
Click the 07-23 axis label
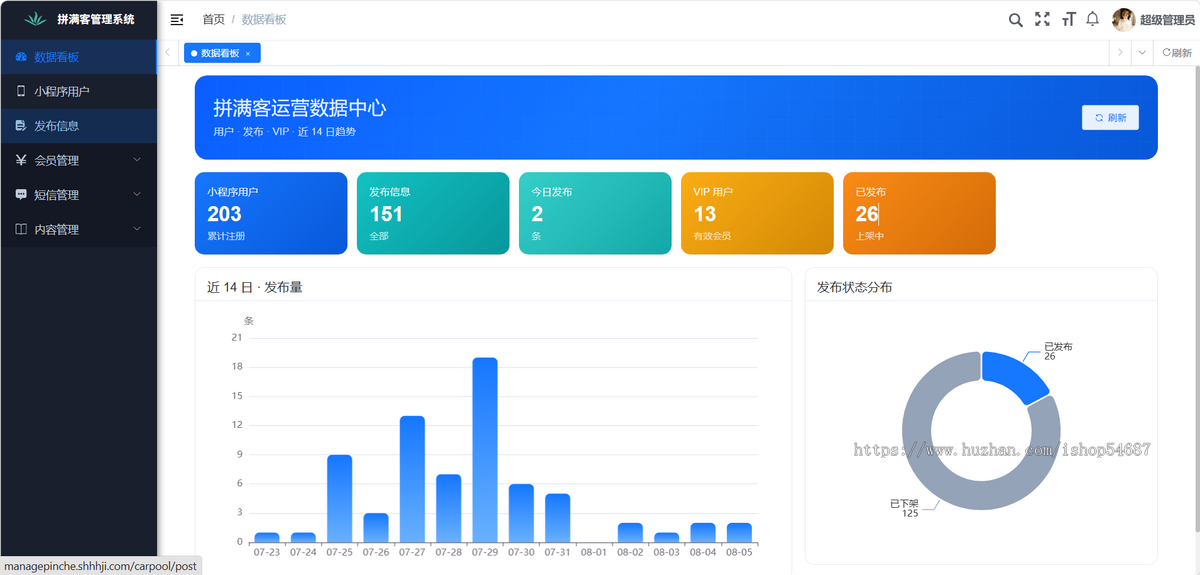[x=267, y=552]
